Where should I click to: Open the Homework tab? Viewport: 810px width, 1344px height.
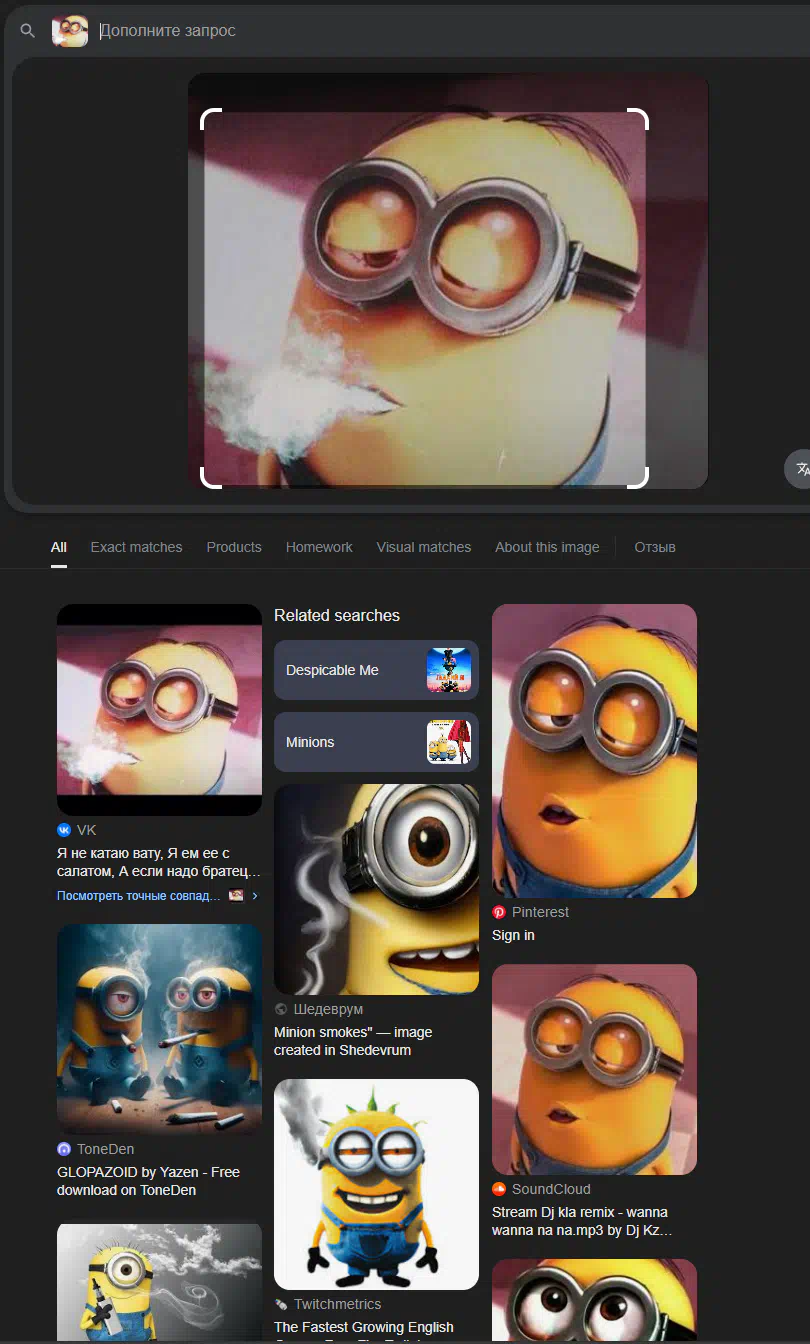[319, 547]
